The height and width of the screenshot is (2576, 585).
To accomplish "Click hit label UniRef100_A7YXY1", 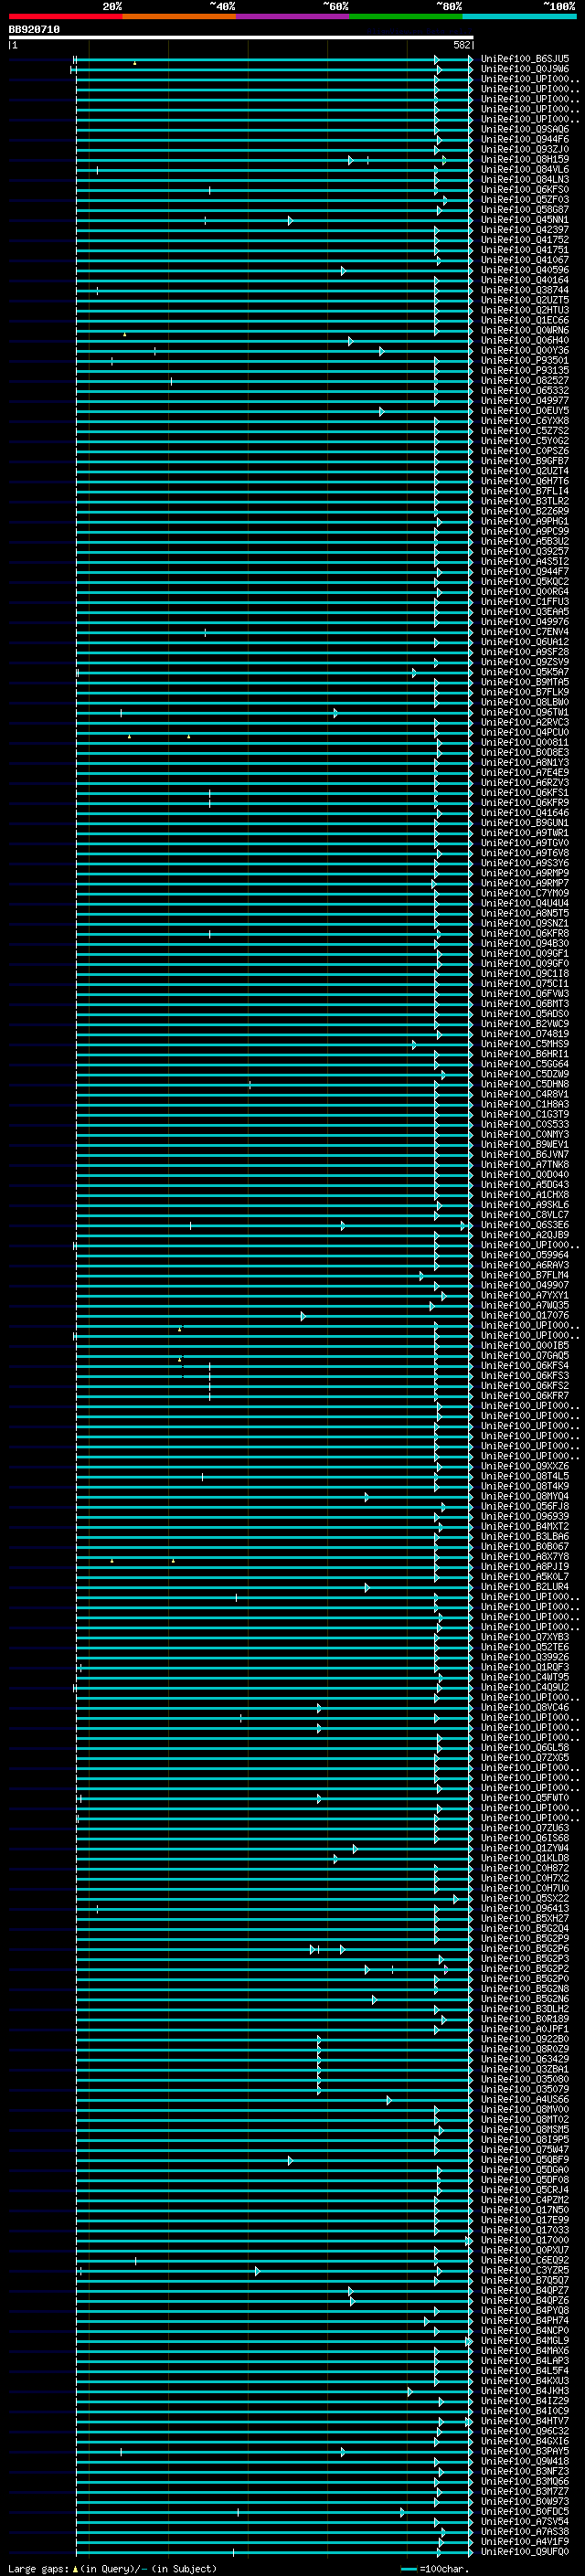I will [x=525, y=1295].
